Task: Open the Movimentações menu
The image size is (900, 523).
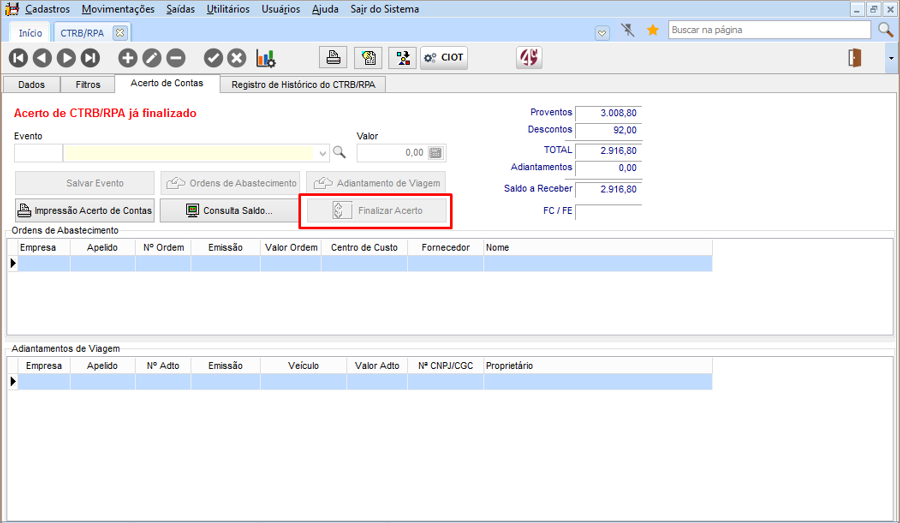Action: [x=118, y=9]
